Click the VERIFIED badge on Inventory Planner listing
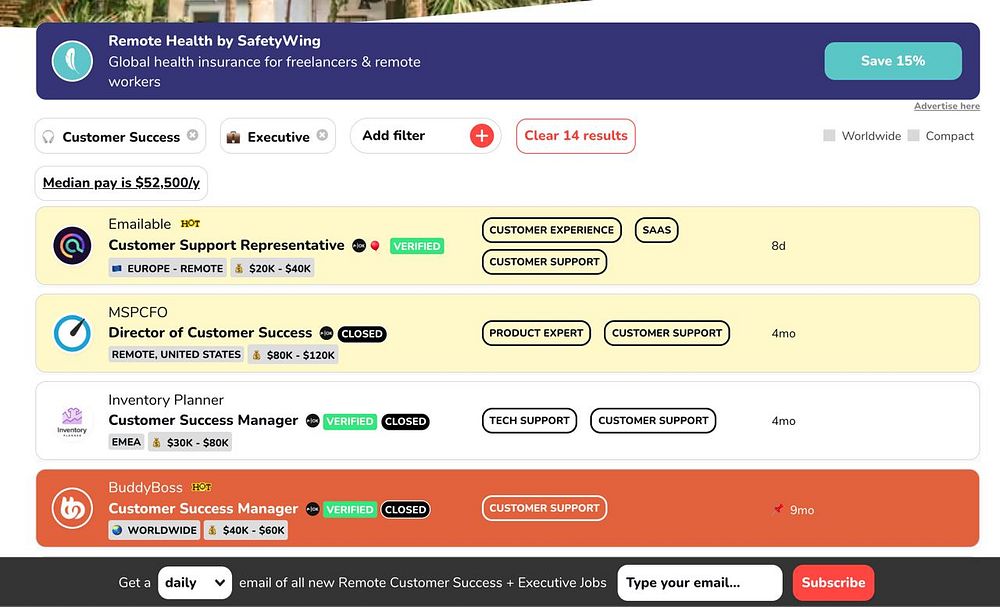Screen dimensions: 1000x607 click(x=350, y=421)
